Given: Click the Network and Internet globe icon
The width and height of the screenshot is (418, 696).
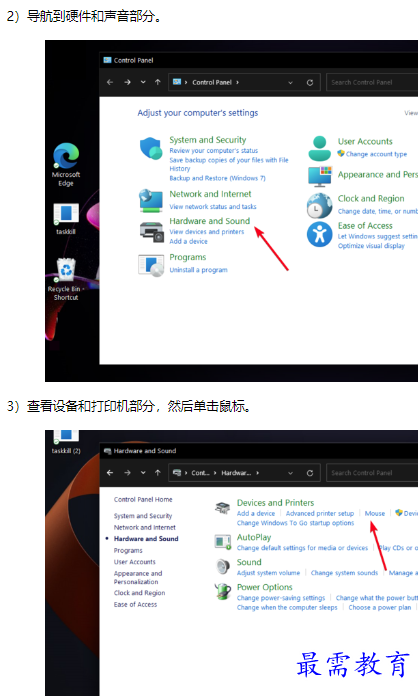Looking at the screenshot, I should pos(151,201).
